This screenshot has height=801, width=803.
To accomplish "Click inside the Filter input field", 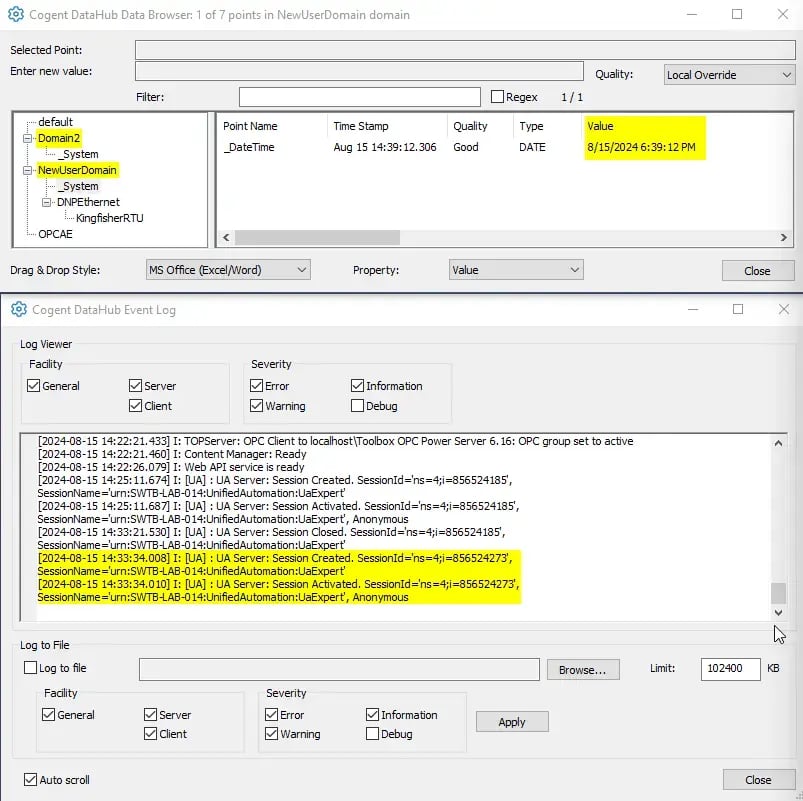I will point(358,96).
